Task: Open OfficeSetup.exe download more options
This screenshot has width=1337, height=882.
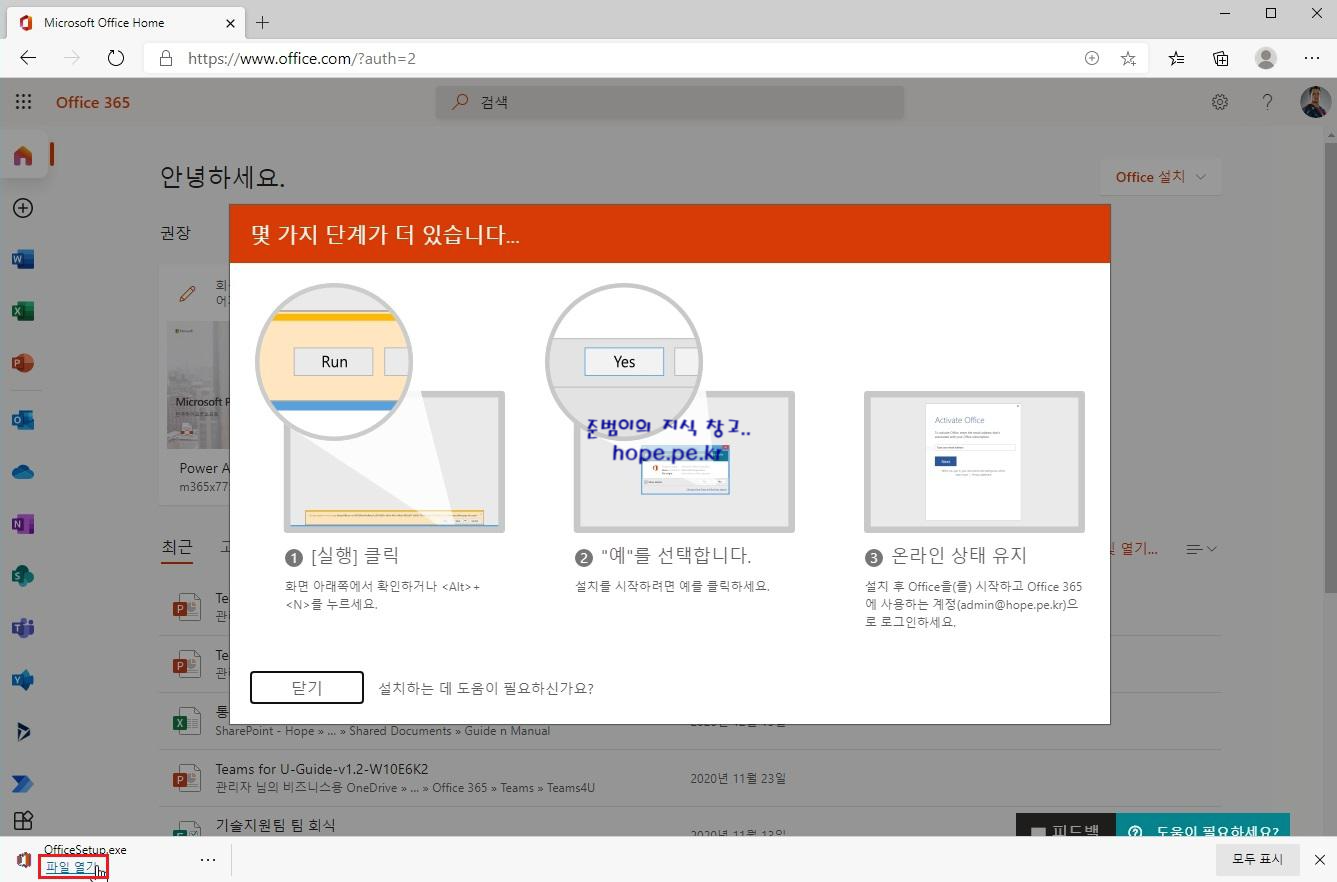Action: [208, 860]
